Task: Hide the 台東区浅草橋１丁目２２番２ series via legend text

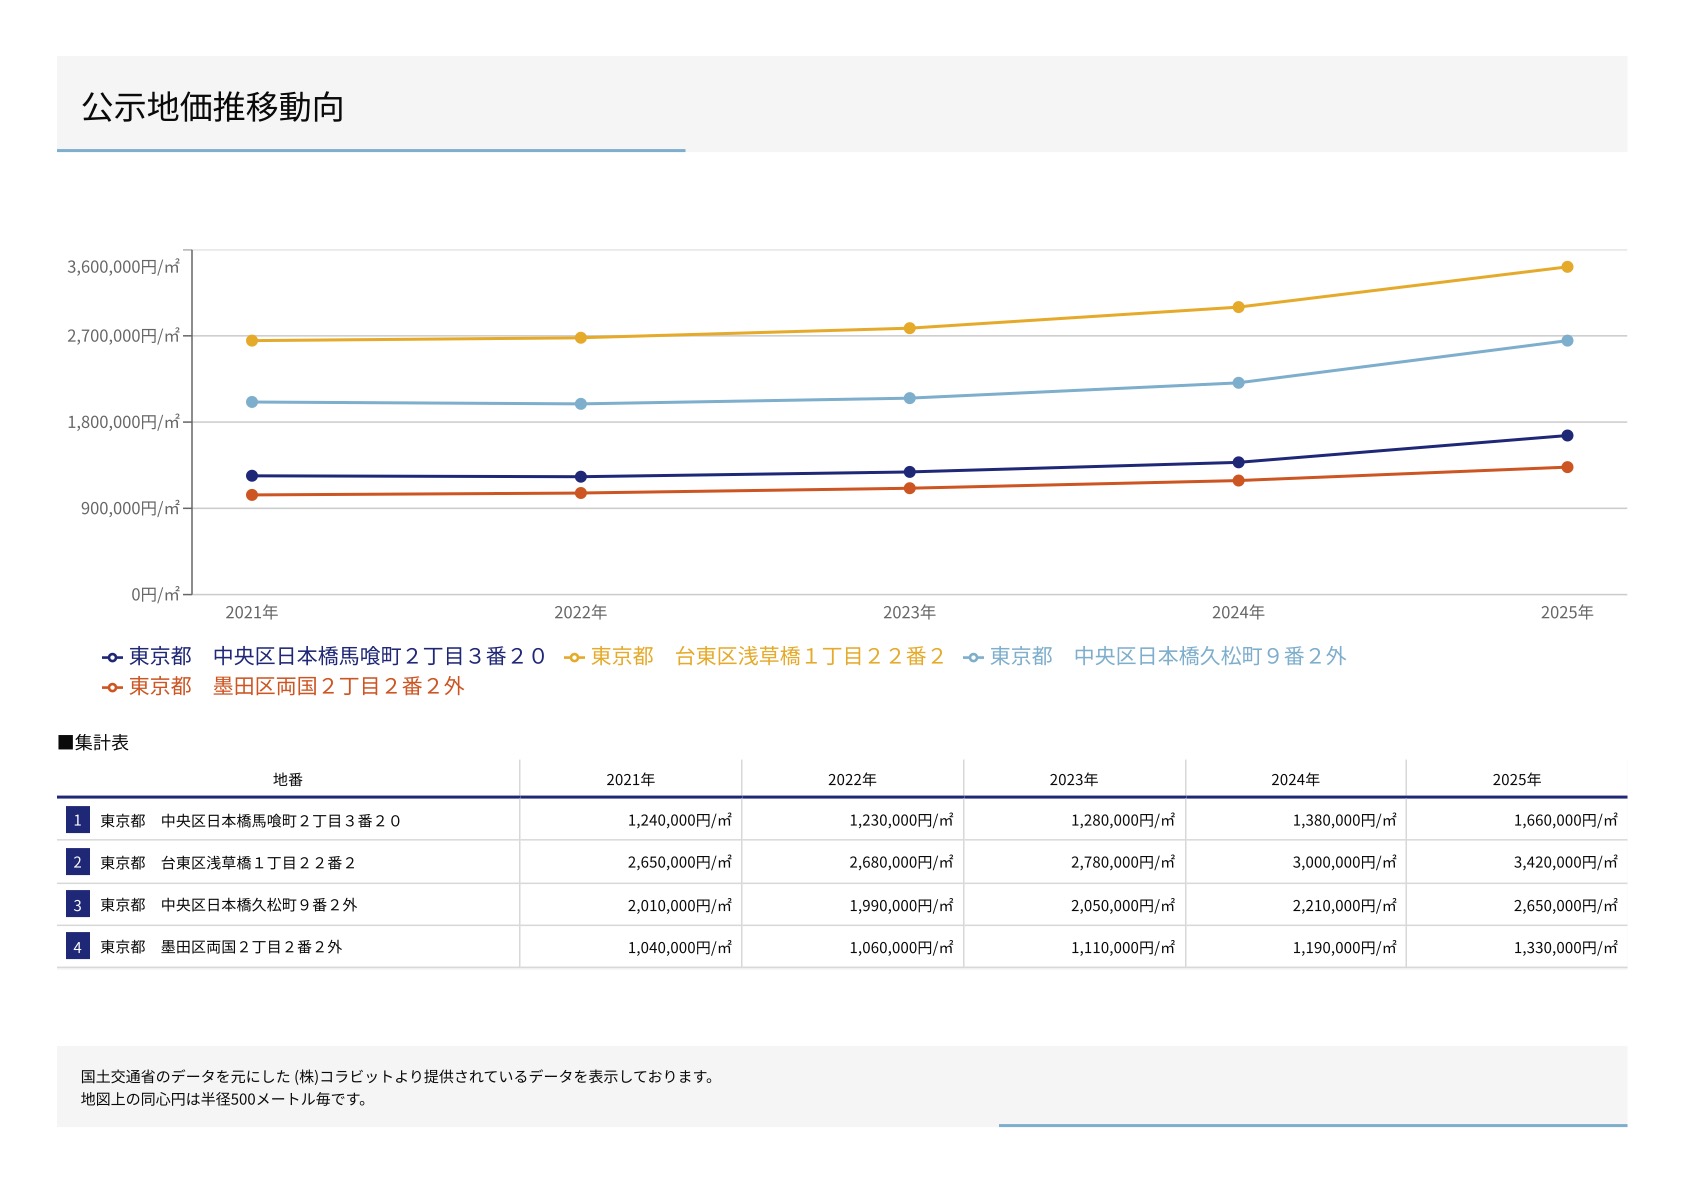Action: point(767,657)
